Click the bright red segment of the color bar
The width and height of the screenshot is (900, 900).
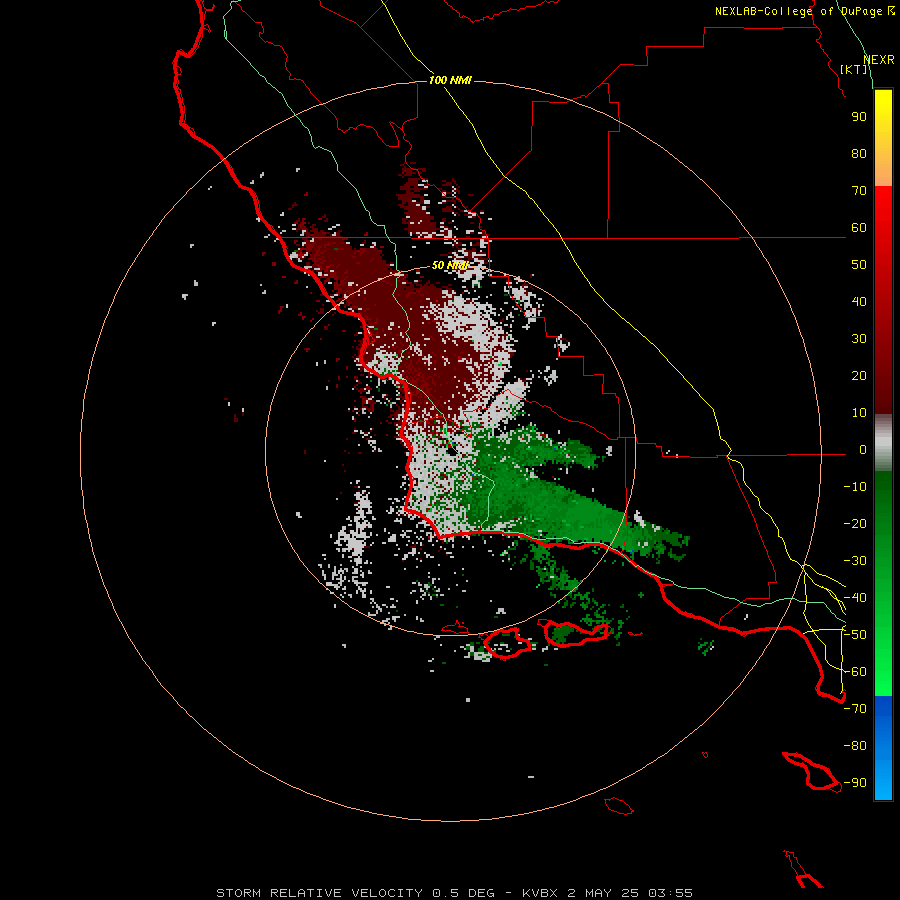coord(883,300)
